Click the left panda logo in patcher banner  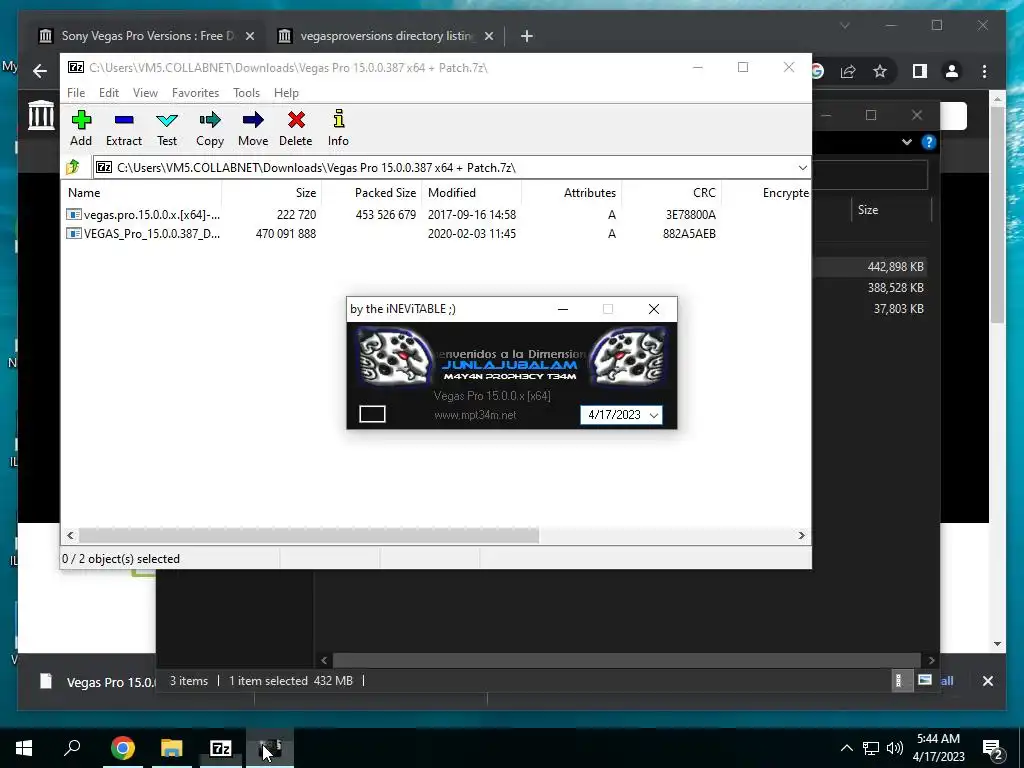click(x=394, y=355)
